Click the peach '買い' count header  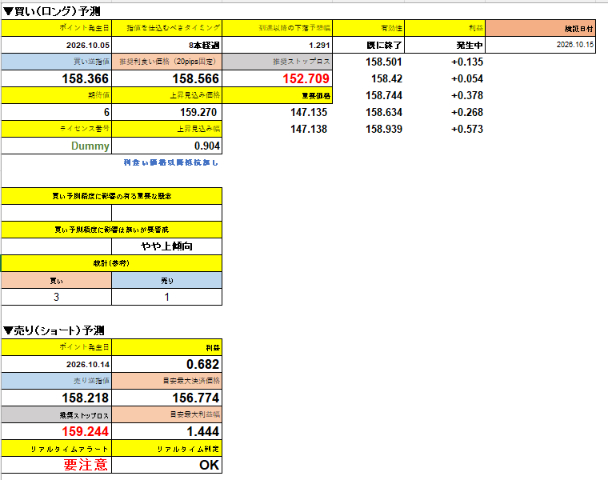(x=56, y=280)
